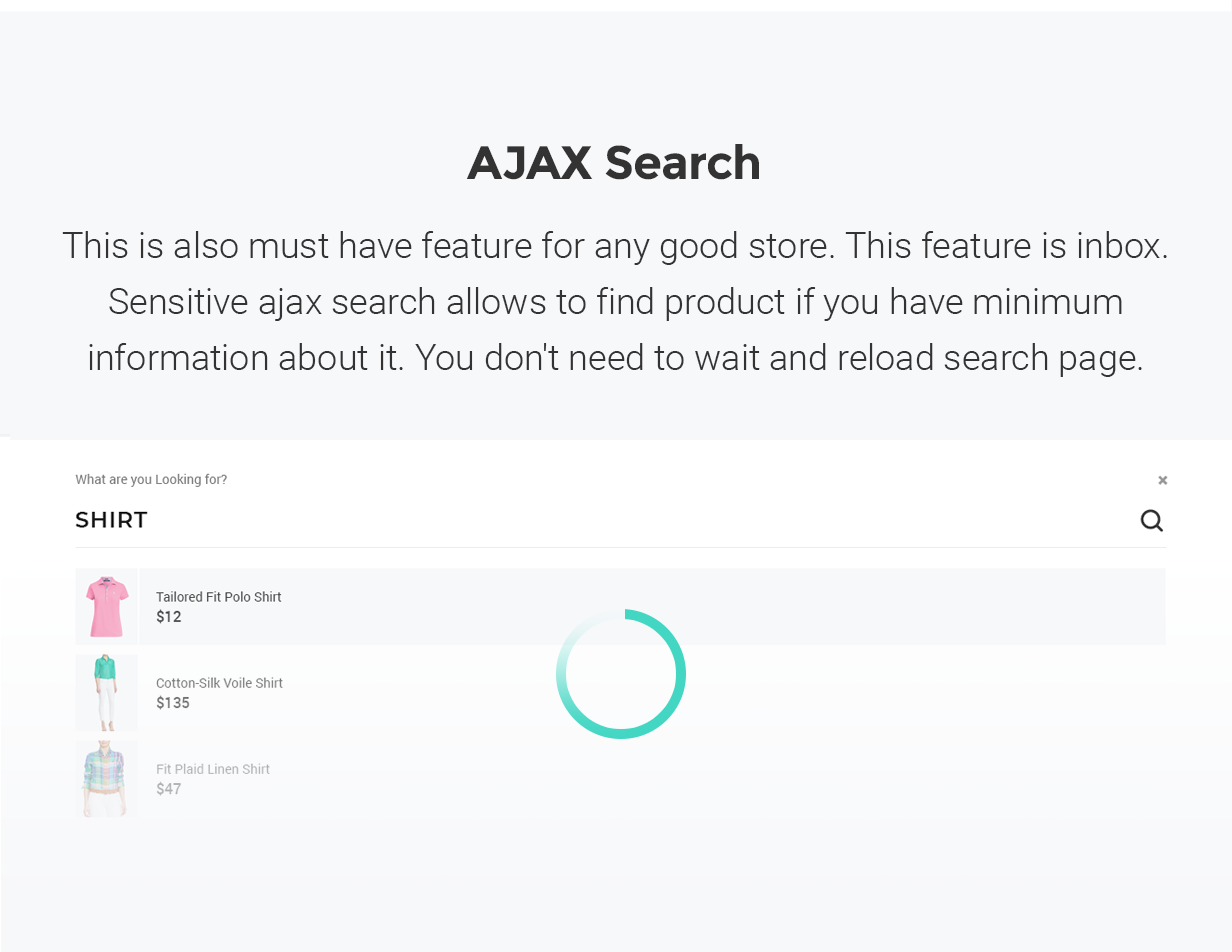Click the AJAX Search heading
The width and height of the screenshot is (1232, 952).
(614, 163)
